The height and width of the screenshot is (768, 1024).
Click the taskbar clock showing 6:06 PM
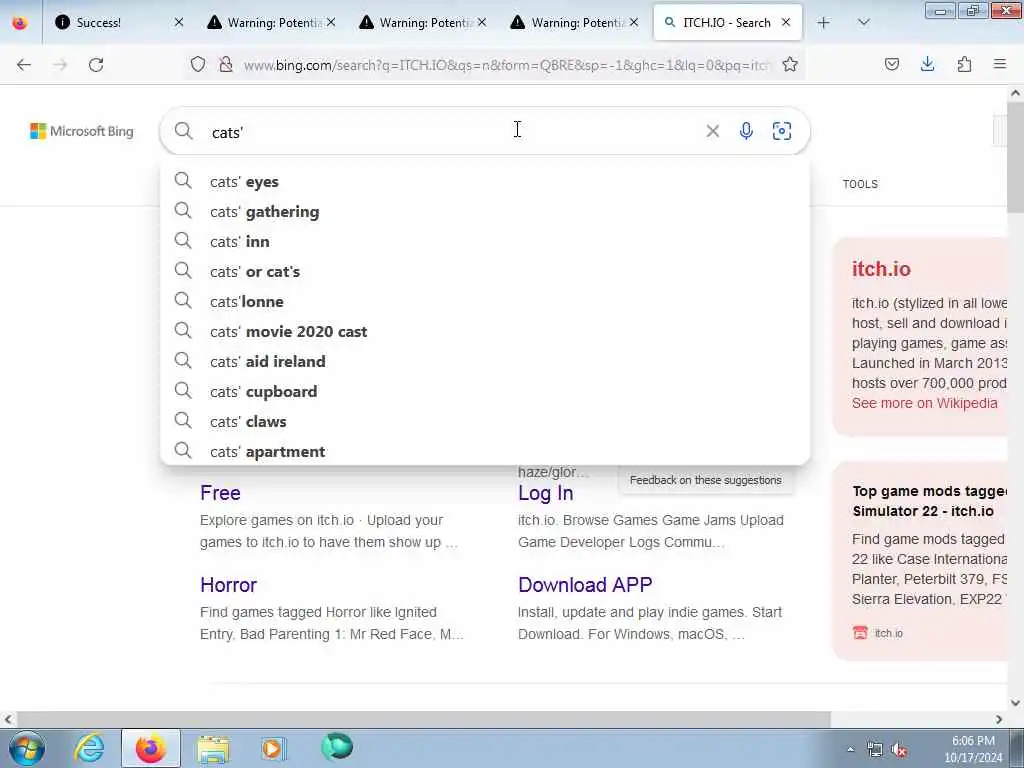click(973, 749)
